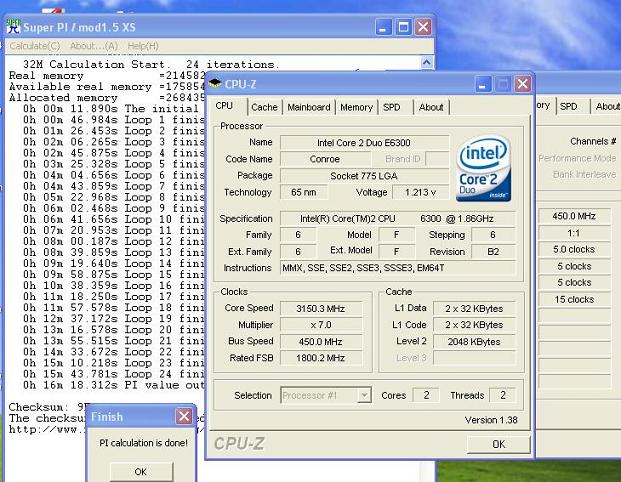Minimize the Super PI window
Screen dimensions: 621x482
click(383, 27)
